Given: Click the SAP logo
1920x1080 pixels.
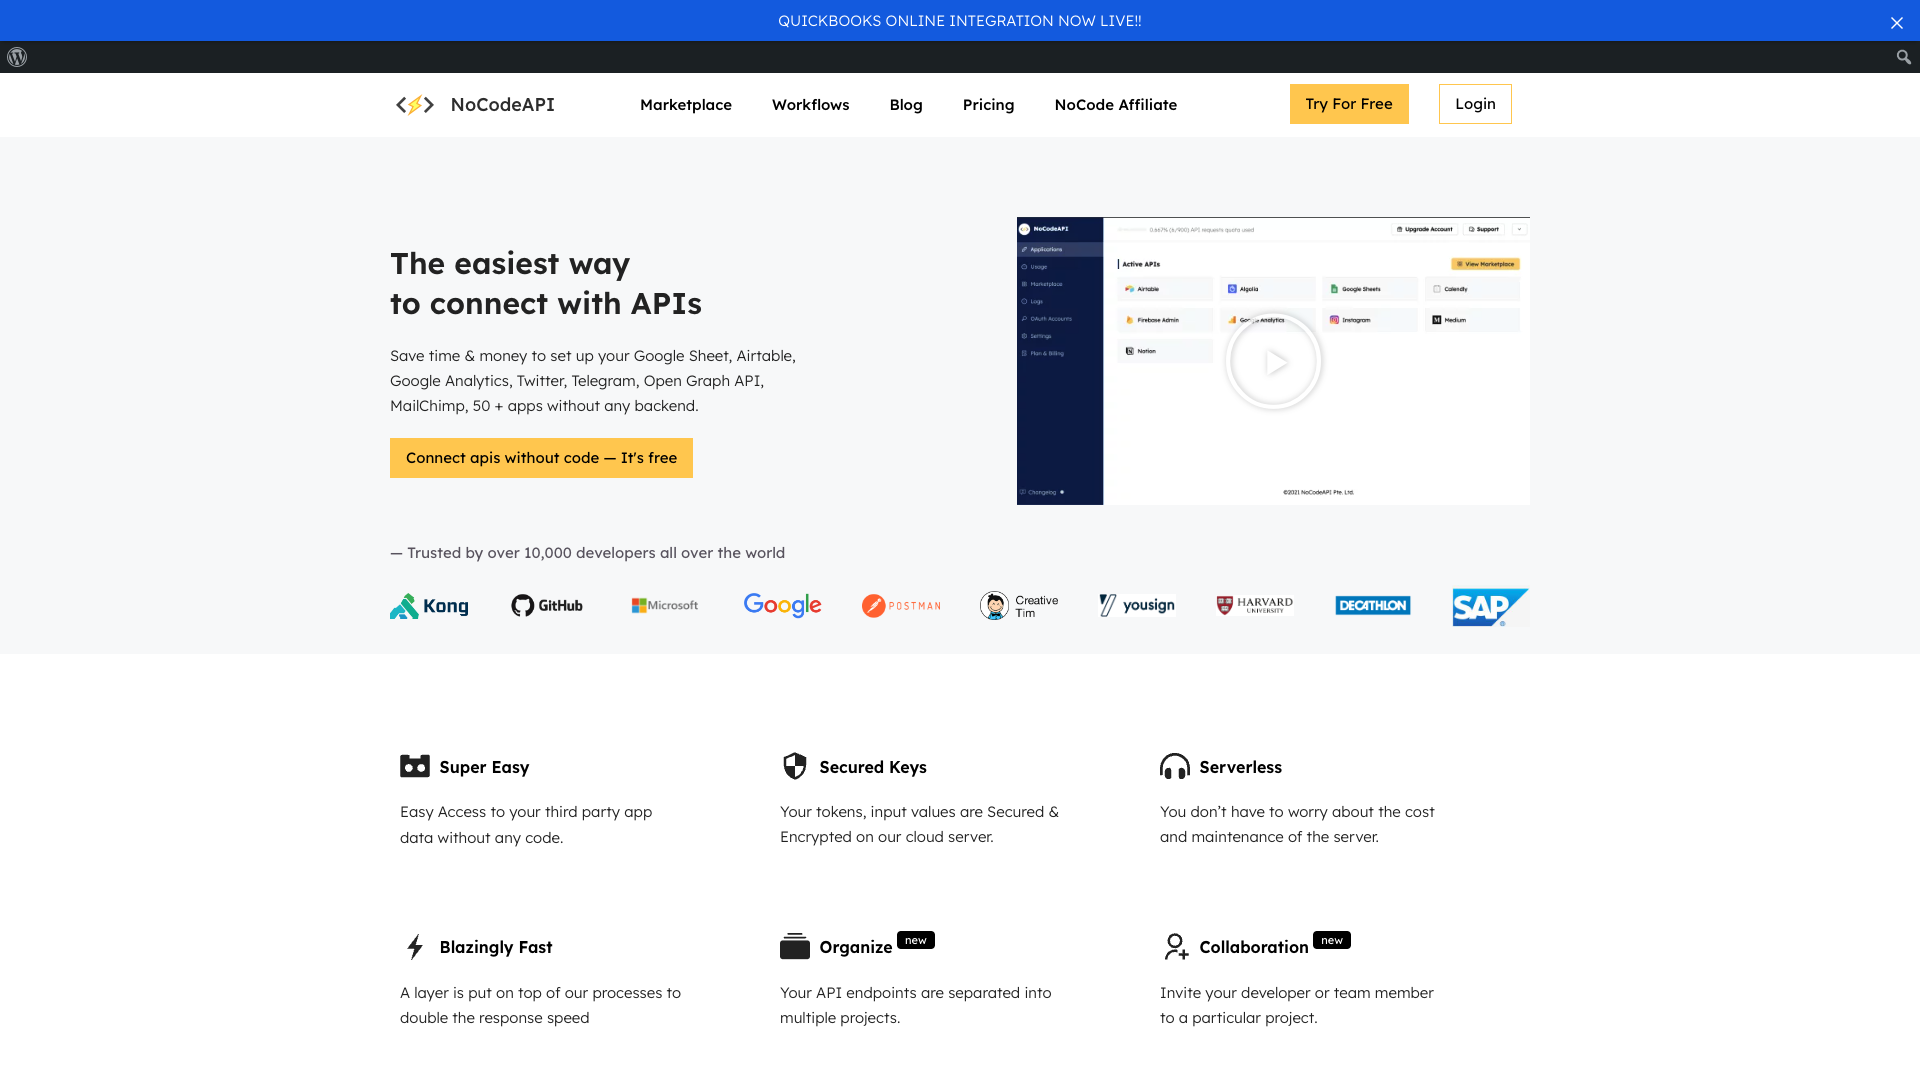Looking at the screenshot, I should point(1490,607).
